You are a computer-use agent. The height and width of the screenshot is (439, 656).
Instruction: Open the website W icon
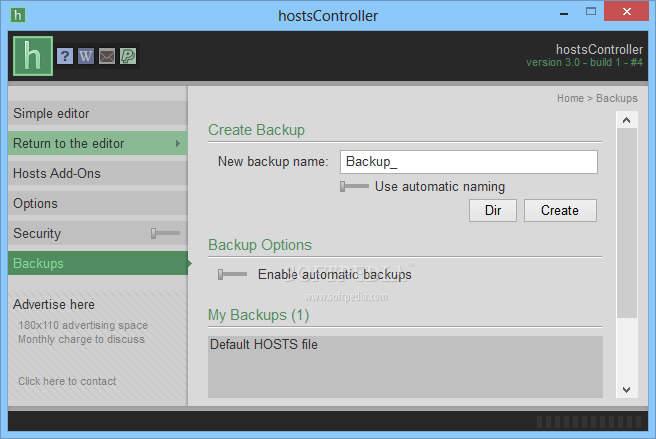click(86, 56)
